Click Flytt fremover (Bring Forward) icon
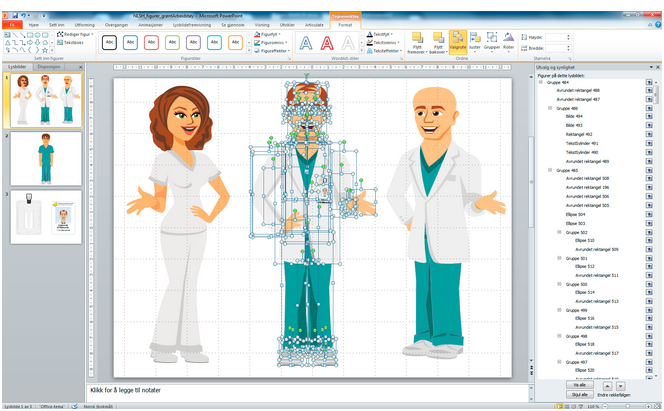 click(416, 42)
